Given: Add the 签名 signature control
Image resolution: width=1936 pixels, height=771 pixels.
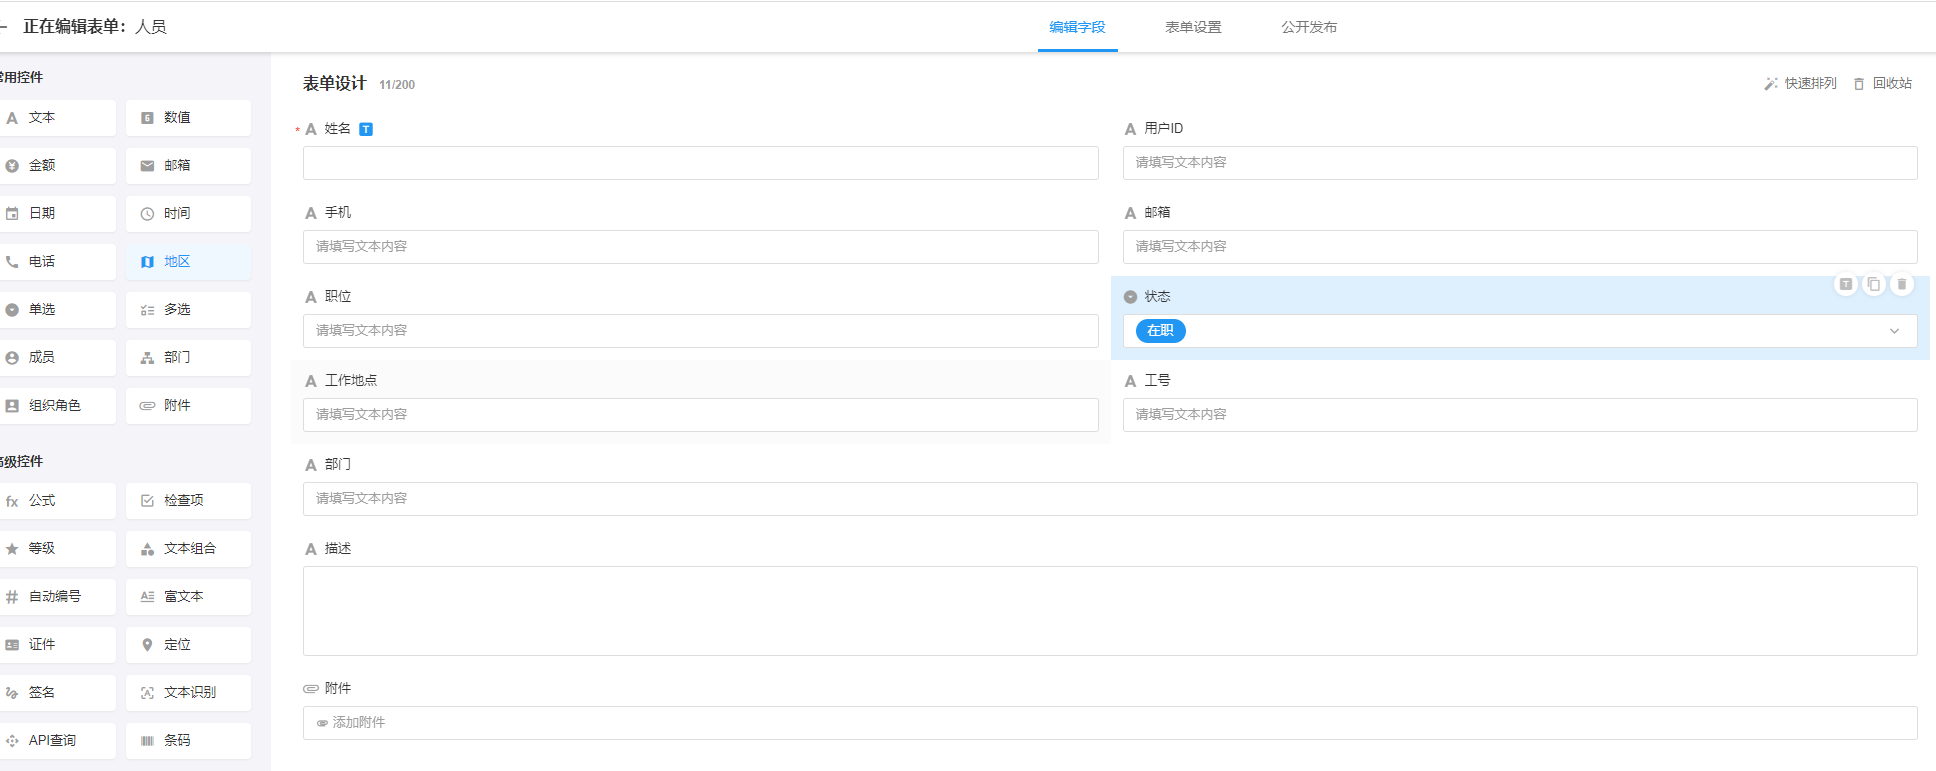Looking at the screenshot, I should coord(56,692).
